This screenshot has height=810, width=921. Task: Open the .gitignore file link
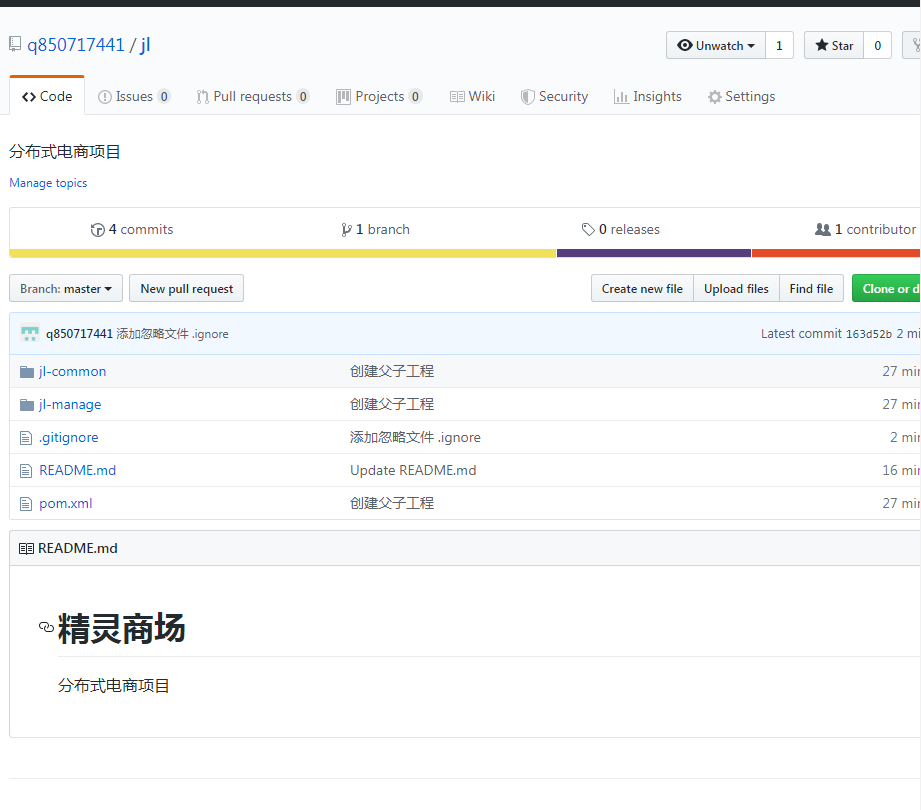[x=69, y=438]
